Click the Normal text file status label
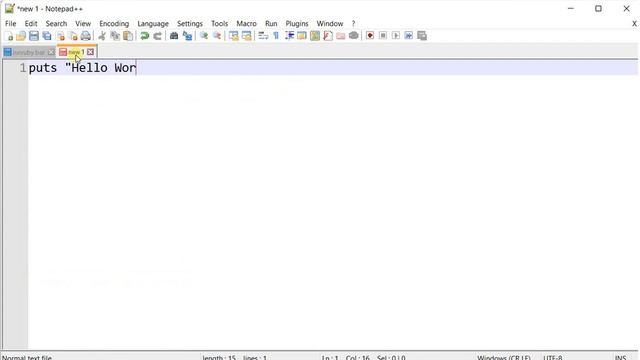Image resolution: width=640 pixels, height=360 pixels. point(27,357)
